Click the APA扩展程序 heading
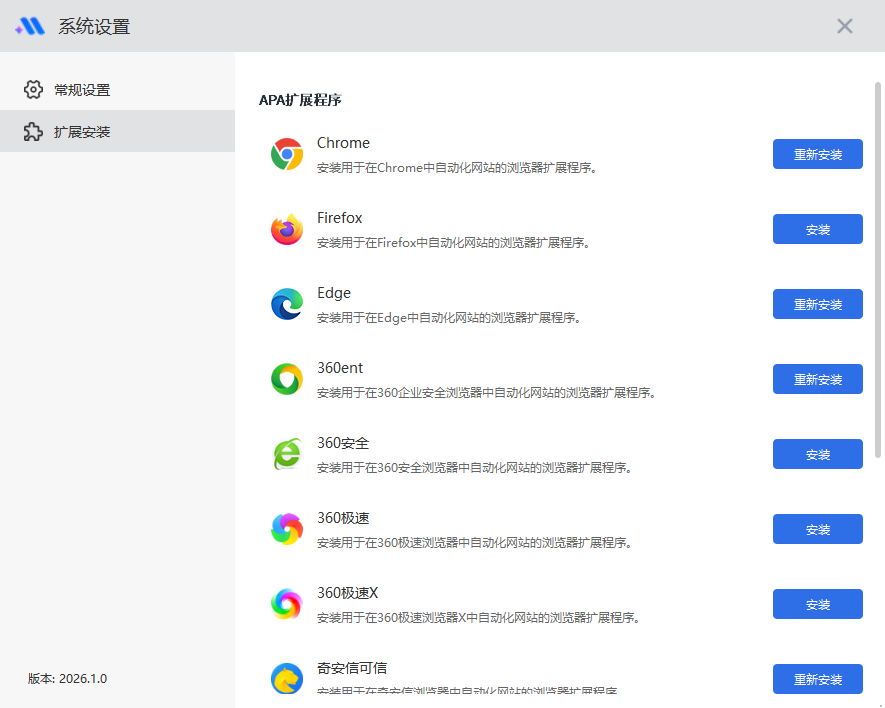Image resolution: width=885 pixels, height=708 pixels. click(x=300, y=100)
